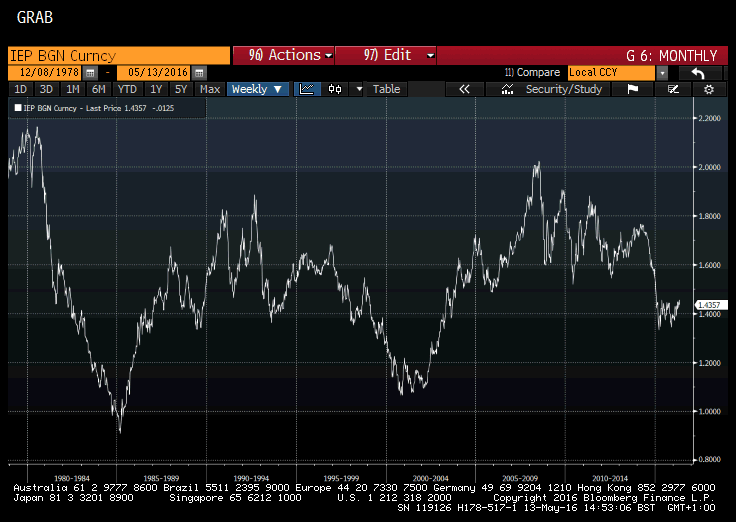This screenshot has height=522, width=736.
Task: Toggle IEP BGN Curncy legend checkbox
Action: 18,107
